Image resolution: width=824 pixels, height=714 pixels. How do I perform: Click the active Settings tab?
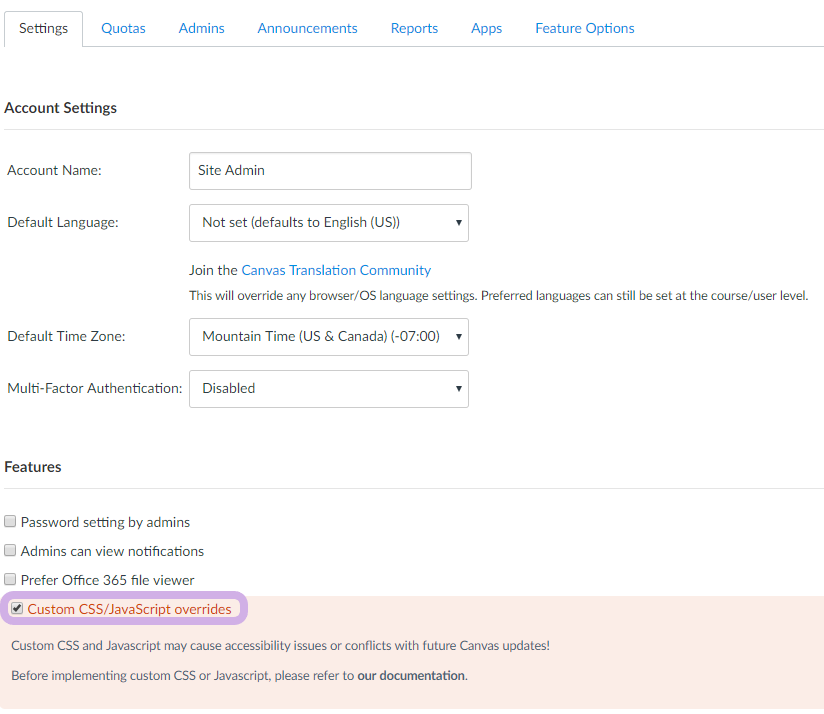(x=43, y=28)
